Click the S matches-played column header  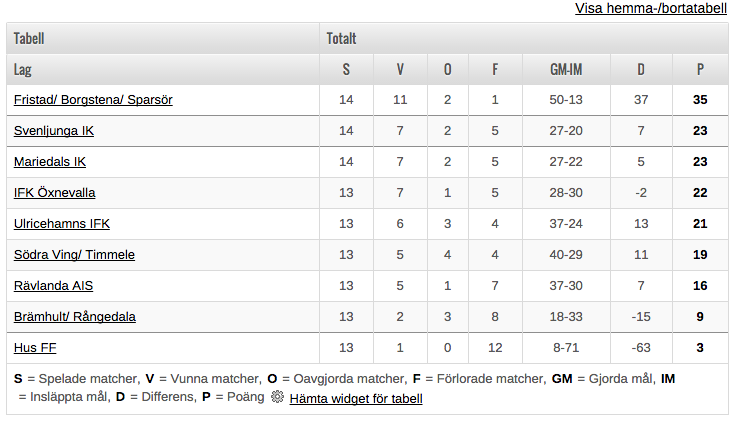[x=346, y=69]
